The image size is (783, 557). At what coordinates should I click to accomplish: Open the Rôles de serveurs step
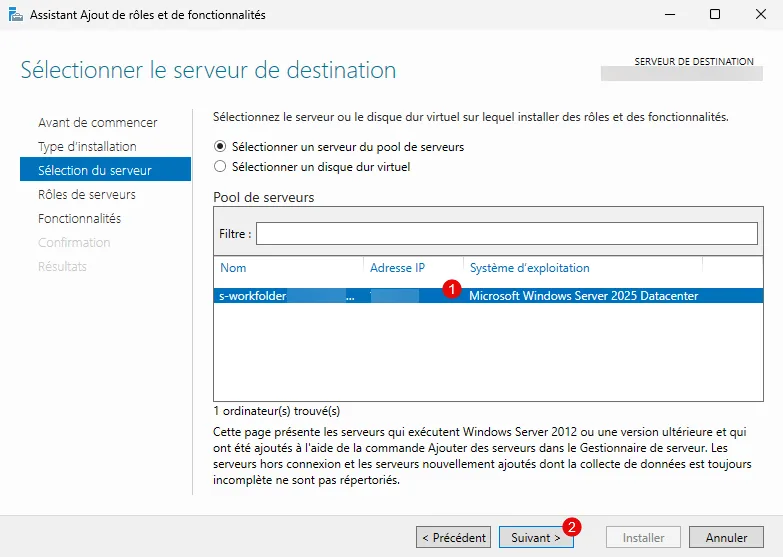[86, 194]
